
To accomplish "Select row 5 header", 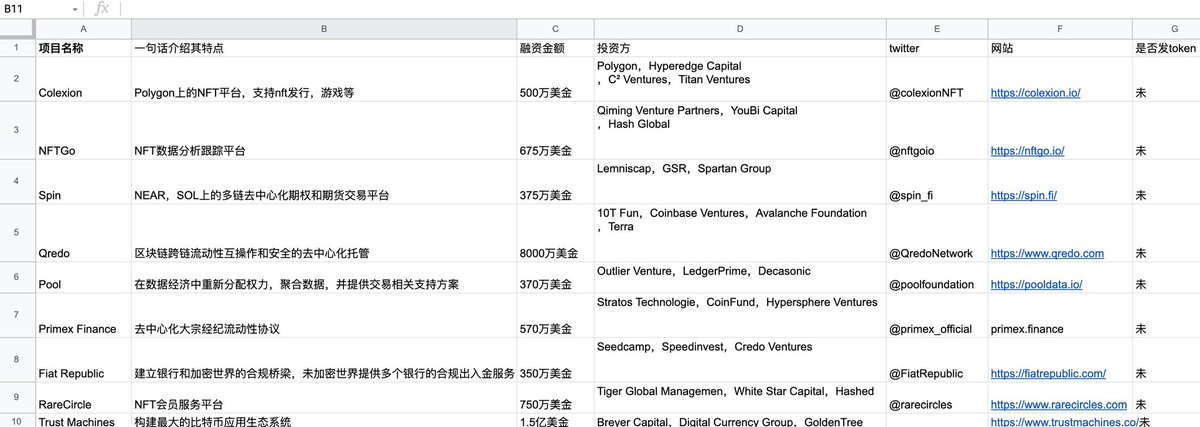I will tap(17, 233).
